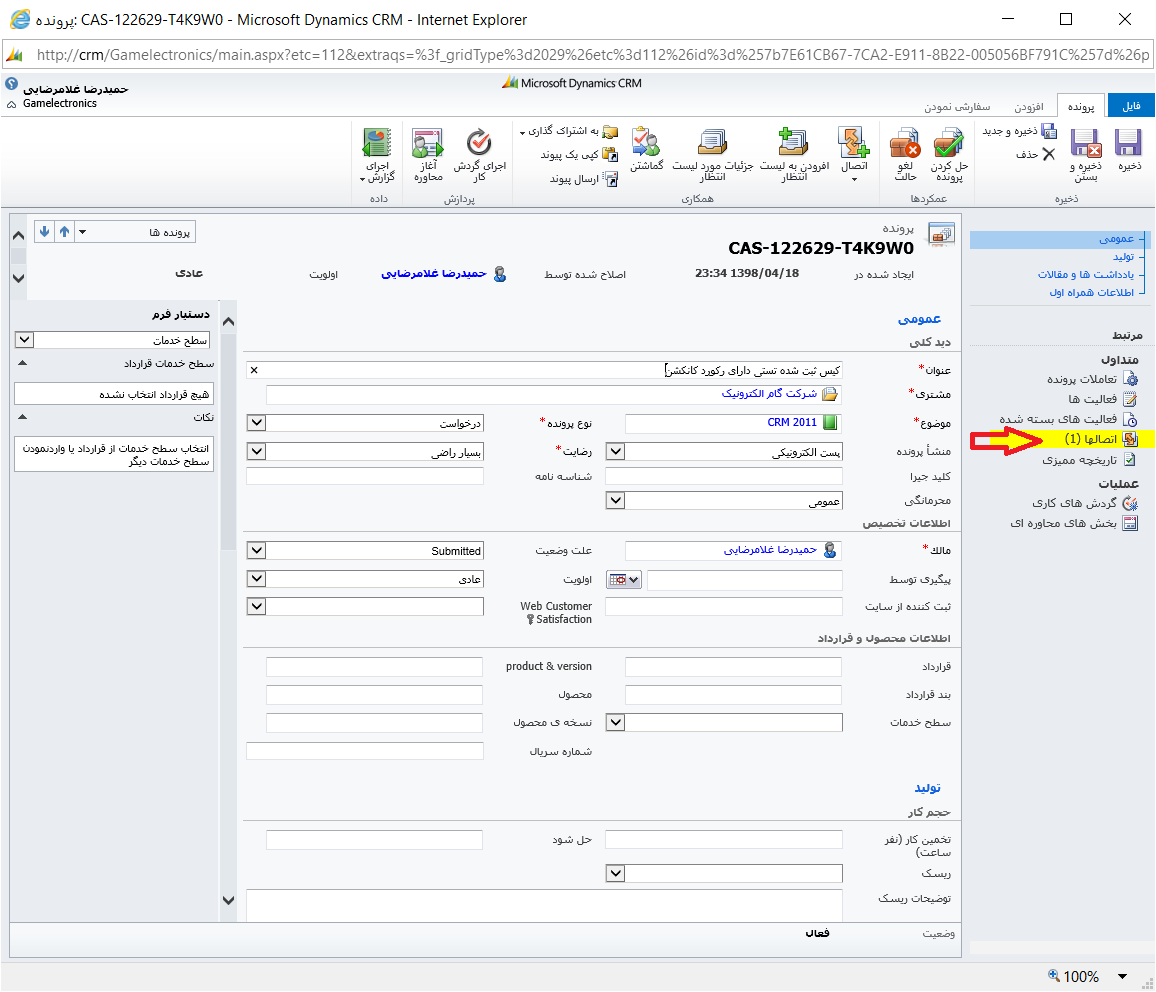Clear the عنوان title field with X
This screenshot has width=1156, height=992.
click(x=254, y=370)
